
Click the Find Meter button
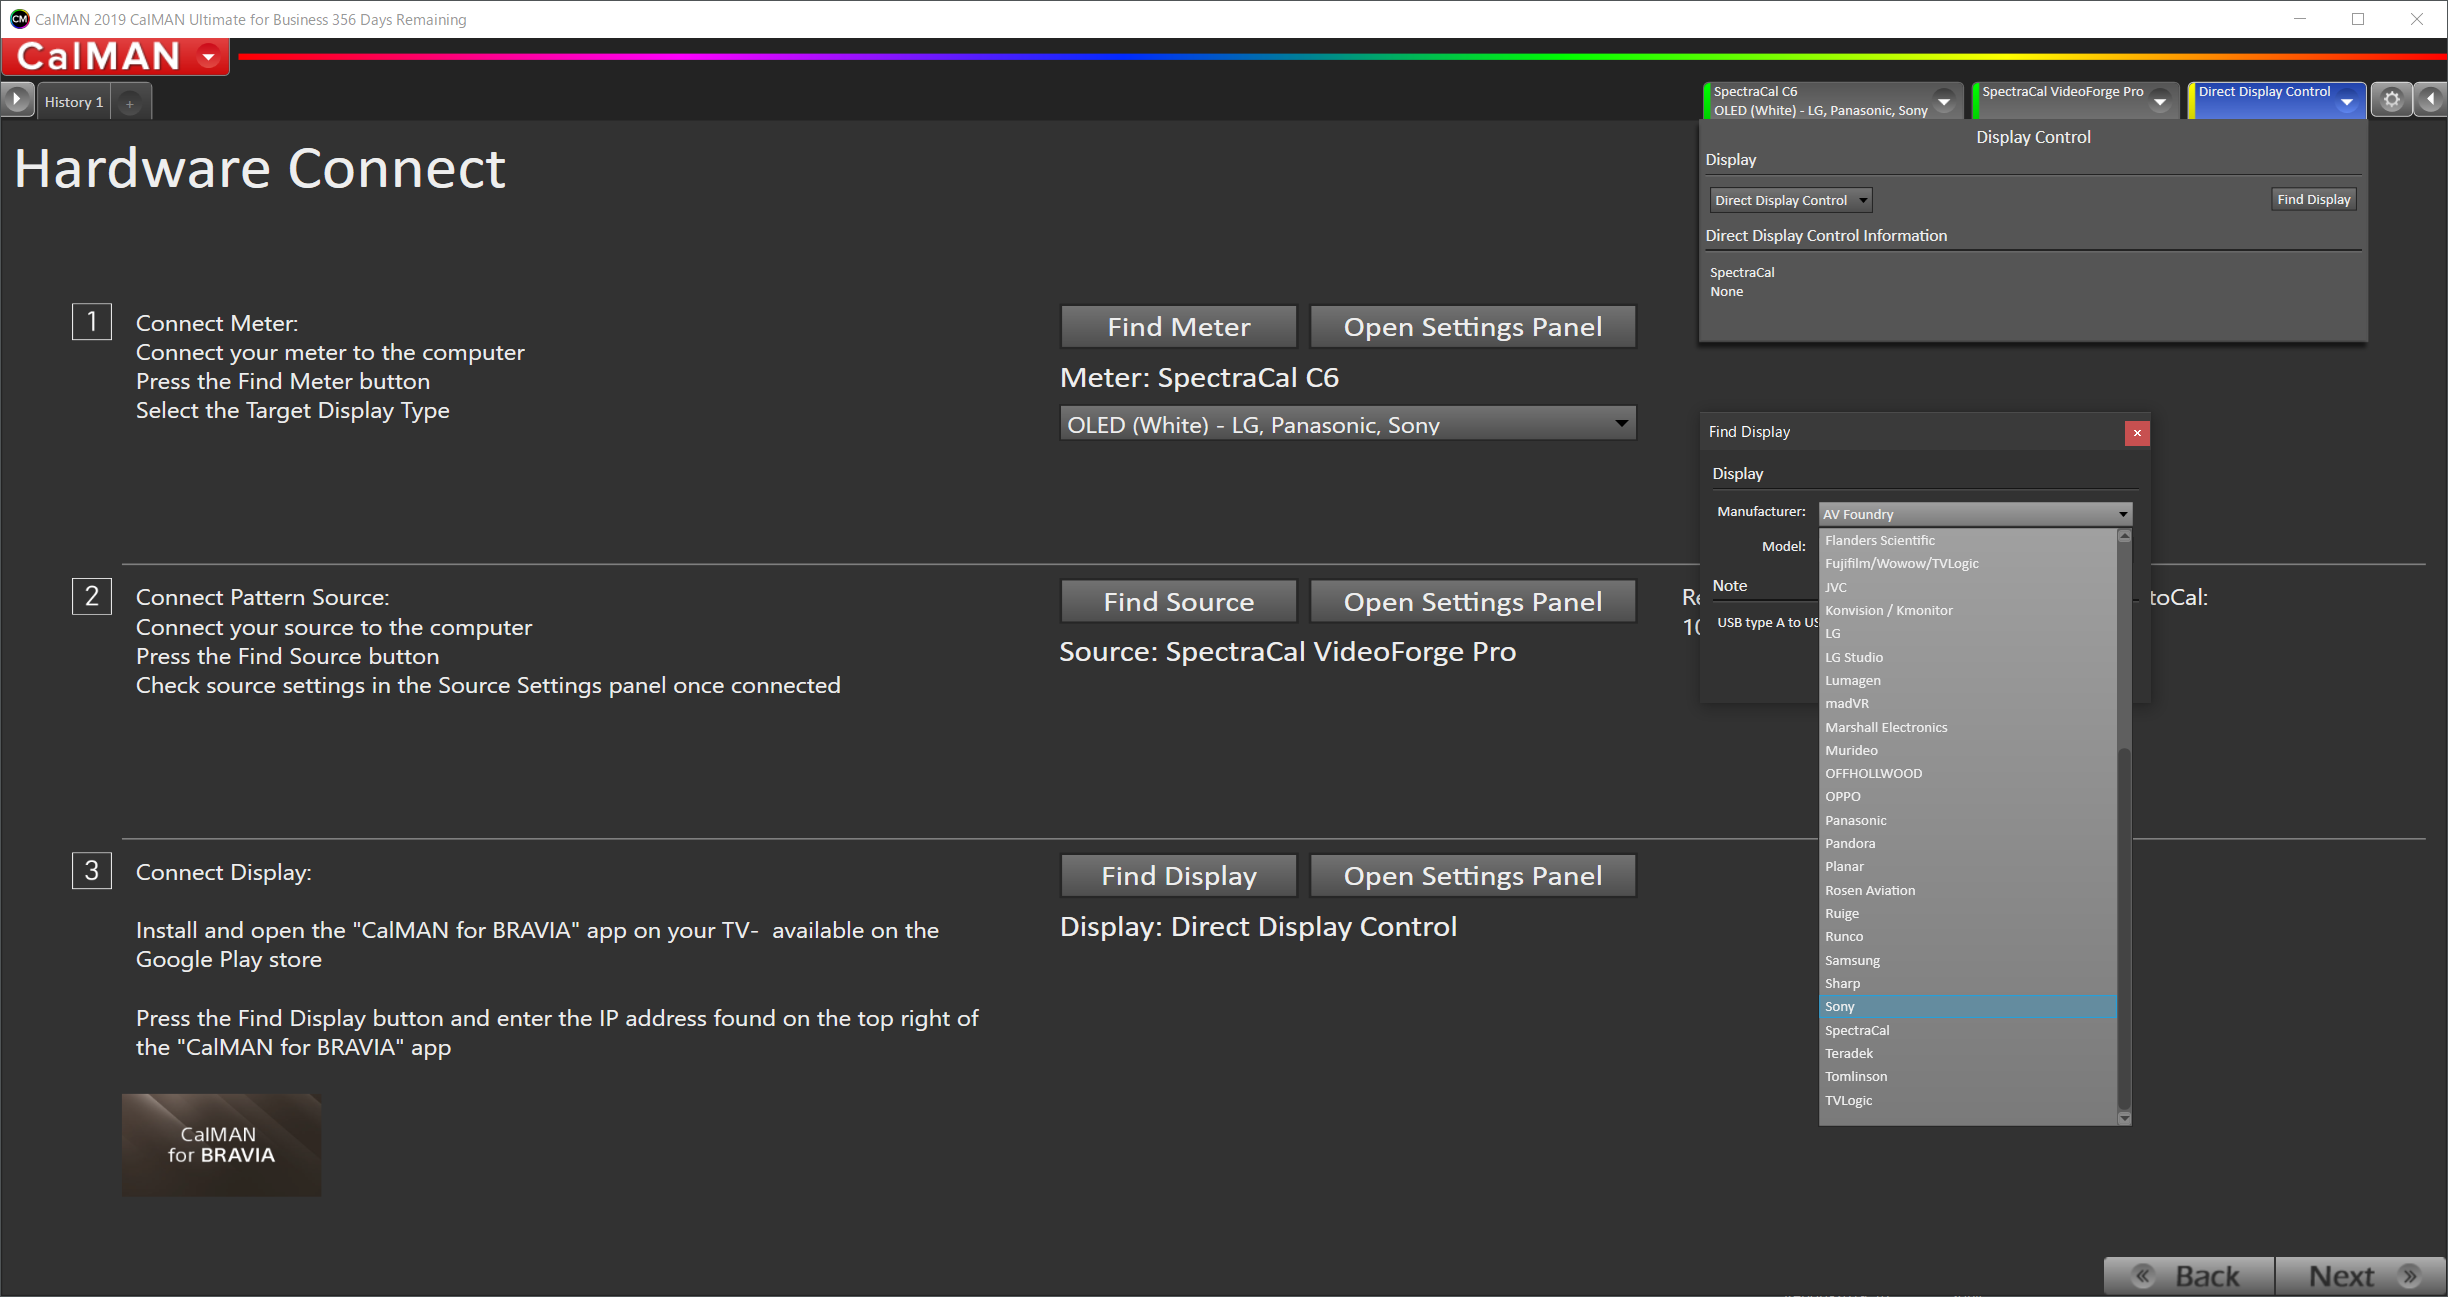[x=1178, y=327]
